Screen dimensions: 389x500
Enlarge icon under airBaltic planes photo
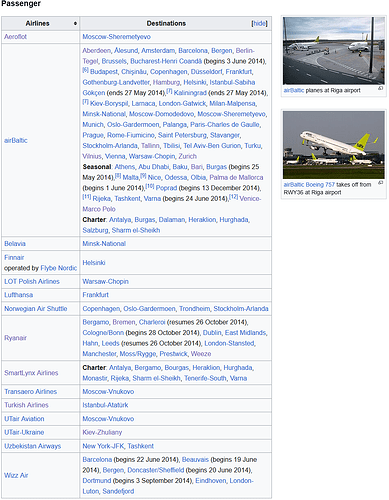pyautogui.click(x=380, y=88)
